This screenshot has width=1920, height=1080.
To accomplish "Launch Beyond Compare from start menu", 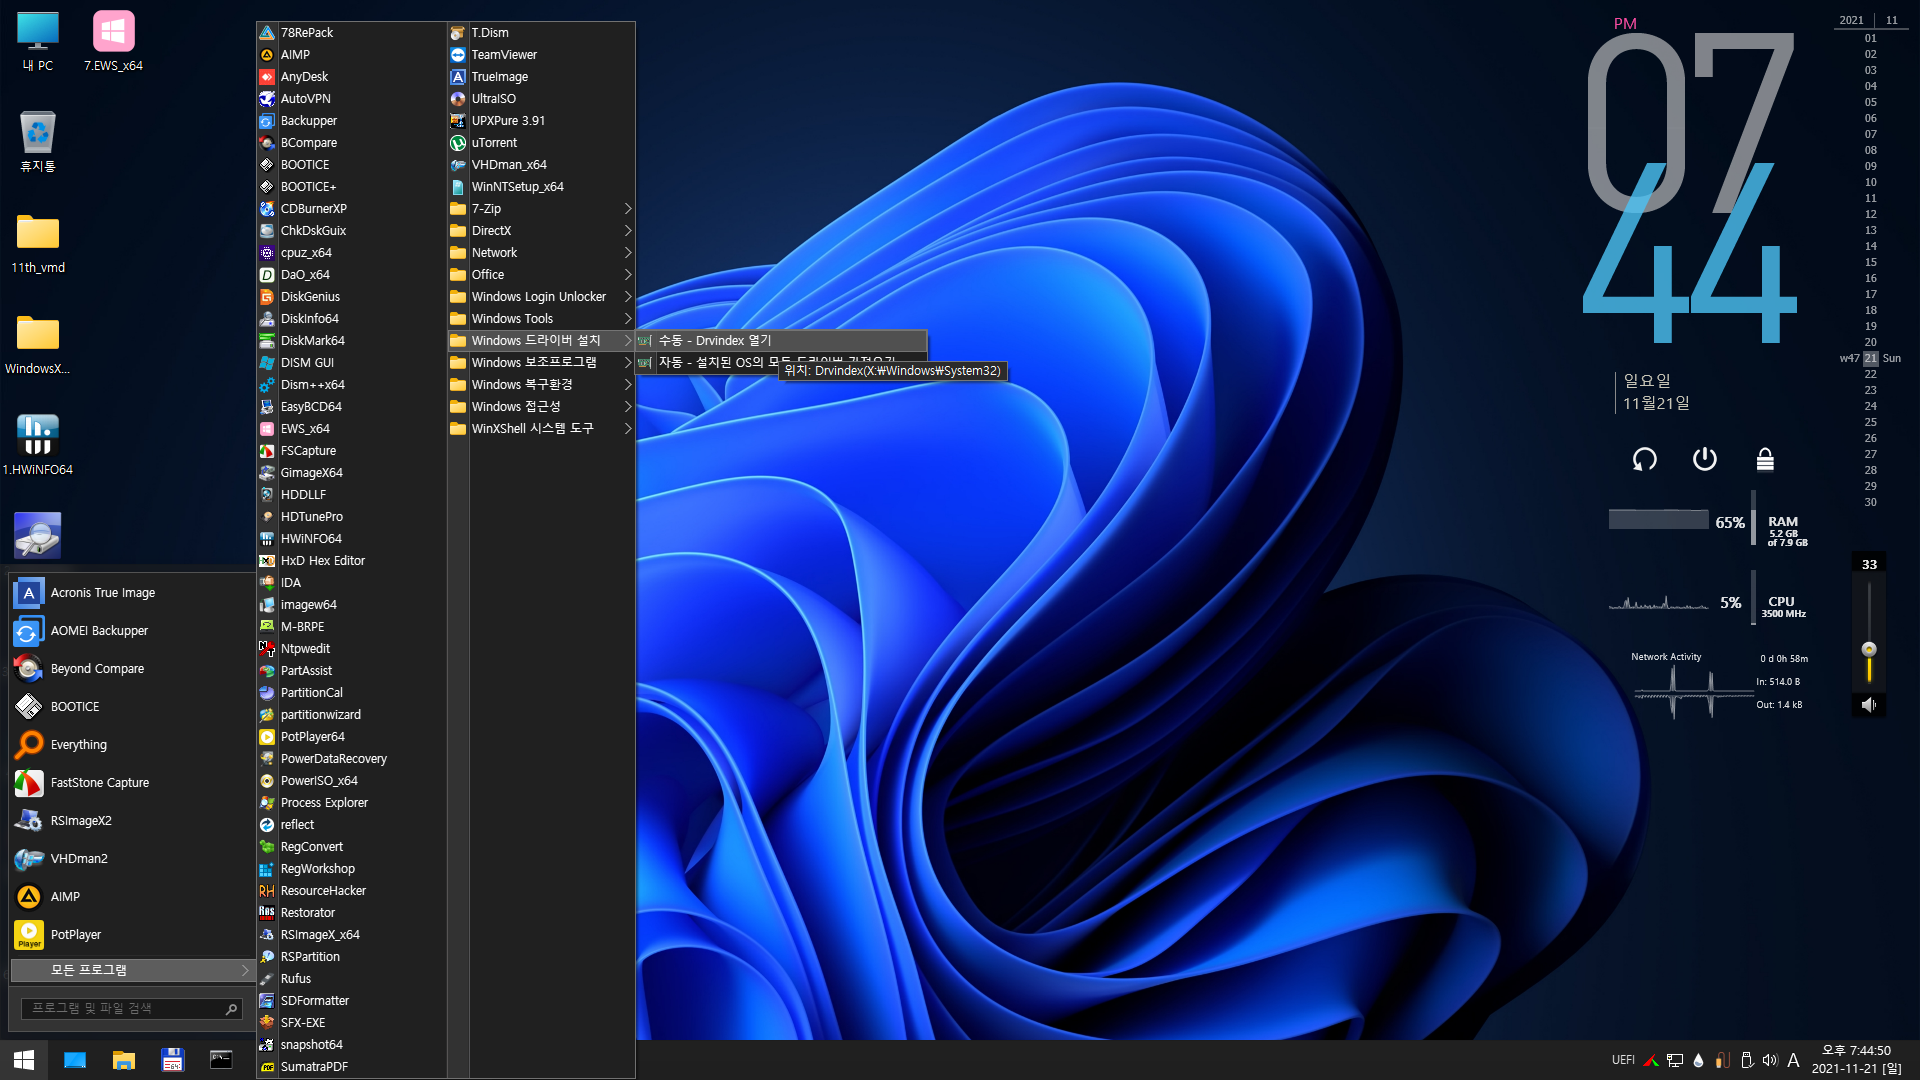I will pyautogui.click(x=132, y=669).
